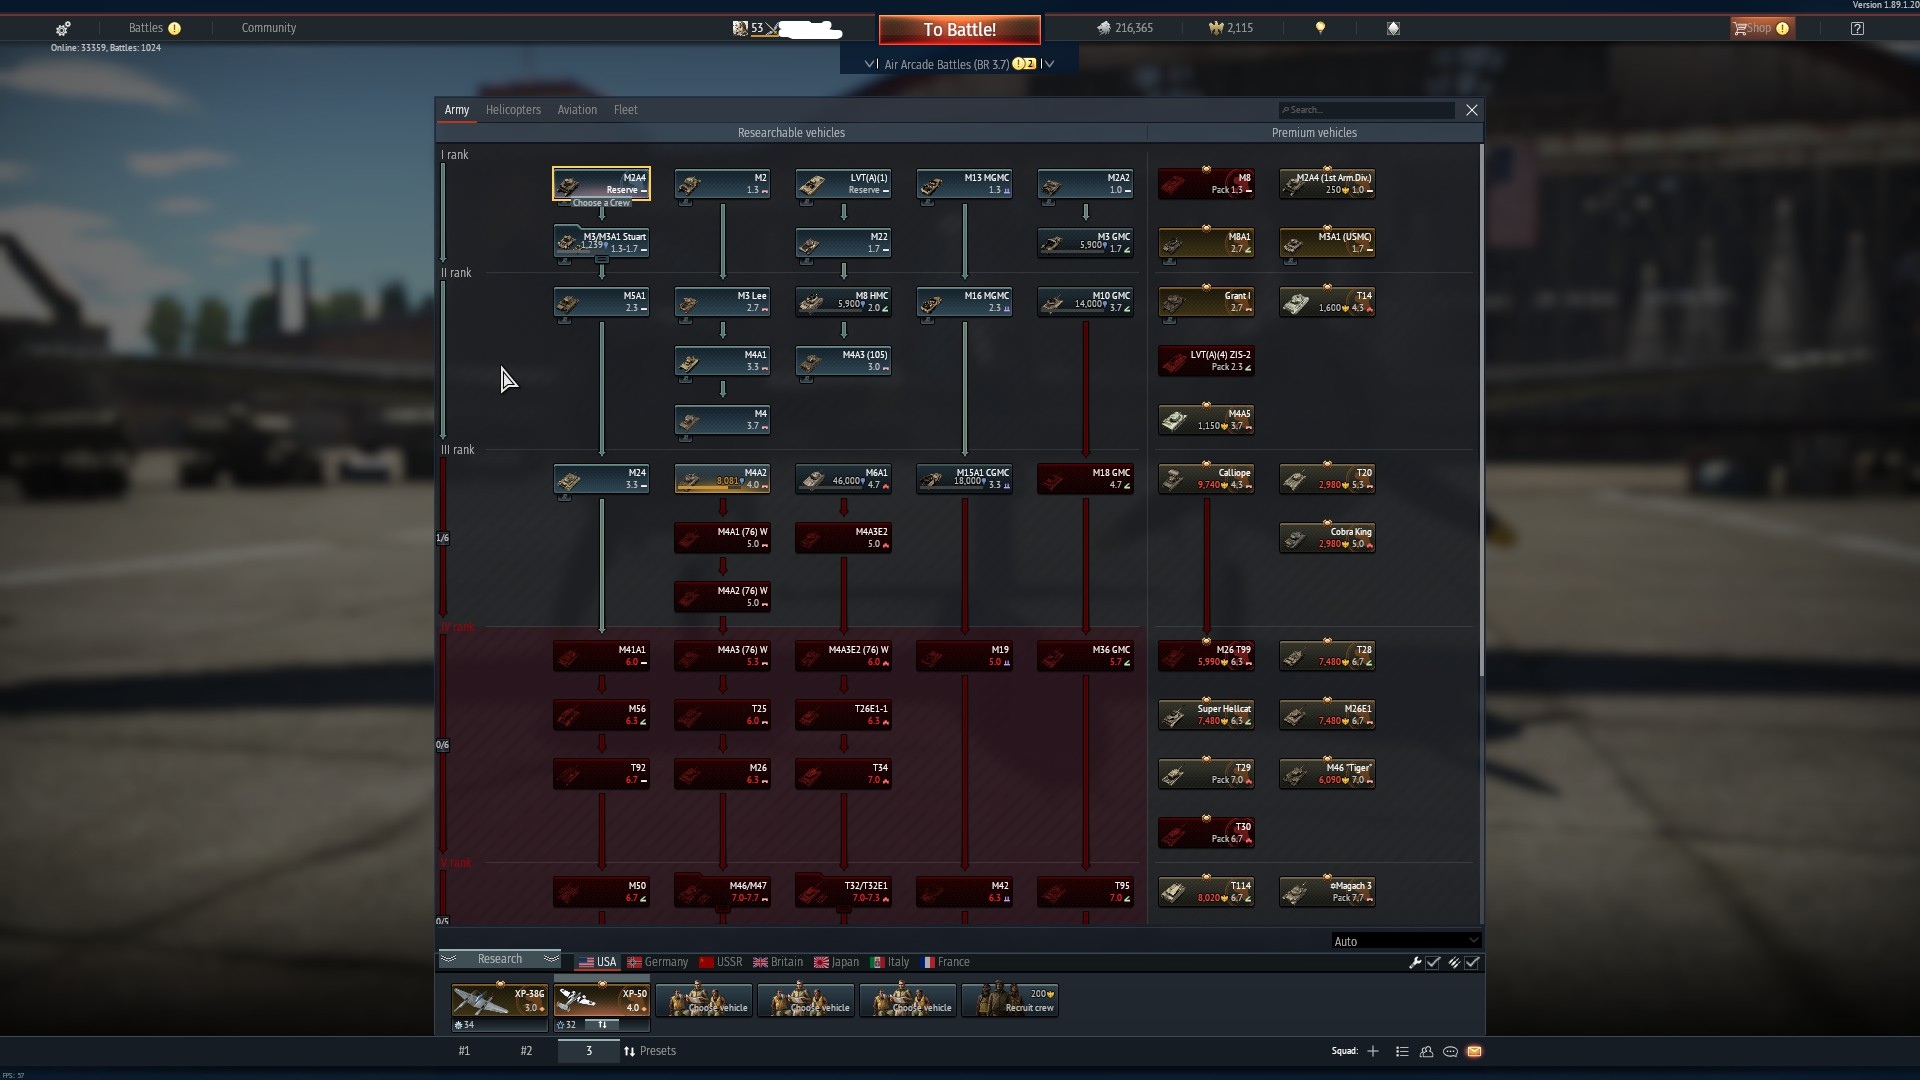
Task: Select the M10 GMC tank destroyer
Action: click(x=1085, y=302)
